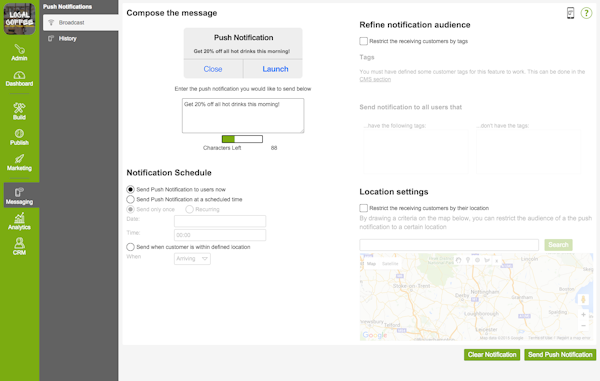This screenshot has width=600, height=381.
Task: Click the Report a map error link
Action: pos(574,338)
